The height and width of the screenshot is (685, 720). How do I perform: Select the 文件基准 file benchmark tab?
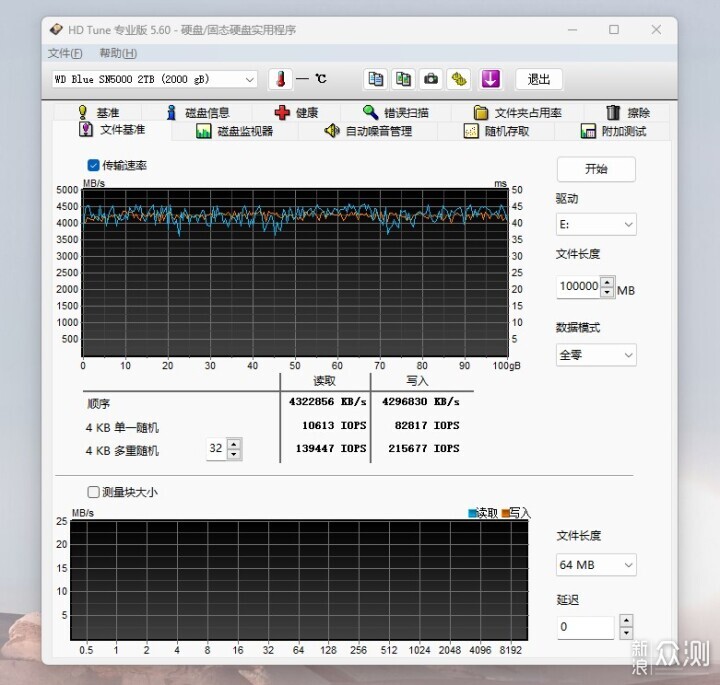[112, 130]
